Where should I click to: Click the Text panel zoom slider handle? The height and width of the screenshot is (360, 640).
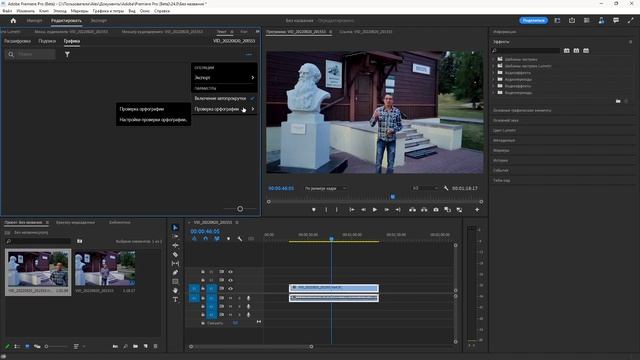[x=240, y=209]
